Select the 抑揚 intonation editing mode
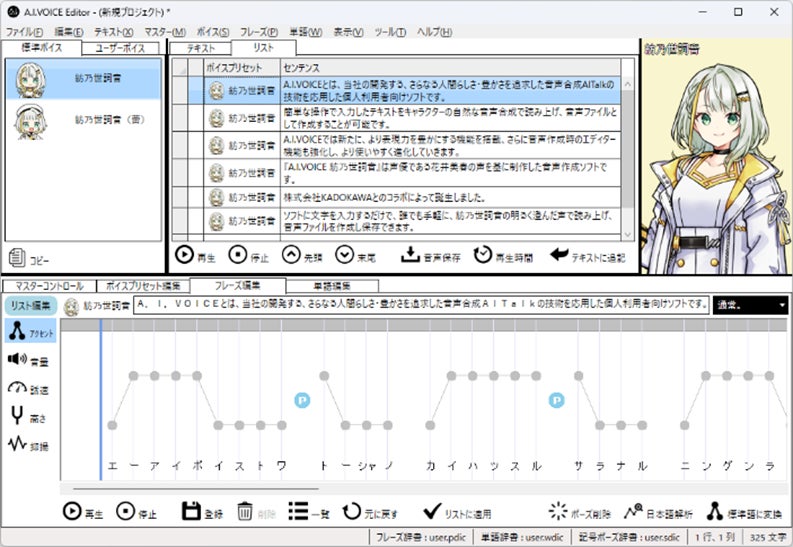Viewport: 793px width, 547px height. [29, 444]
